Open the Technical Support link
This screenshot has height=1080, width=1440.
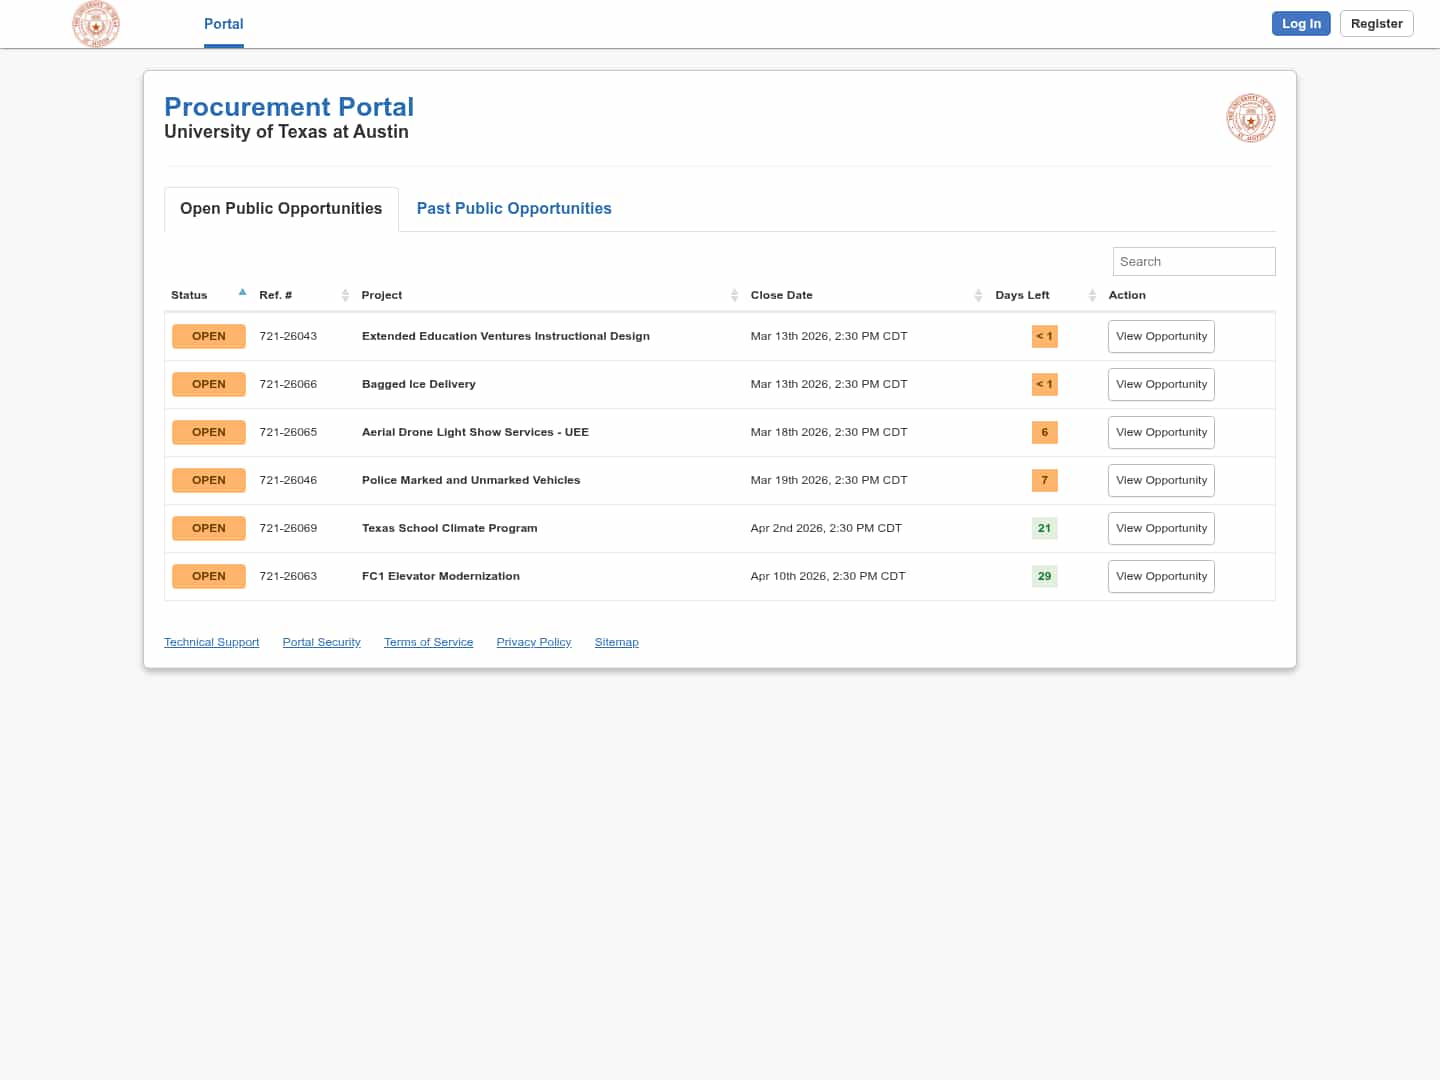coord(211,642)
